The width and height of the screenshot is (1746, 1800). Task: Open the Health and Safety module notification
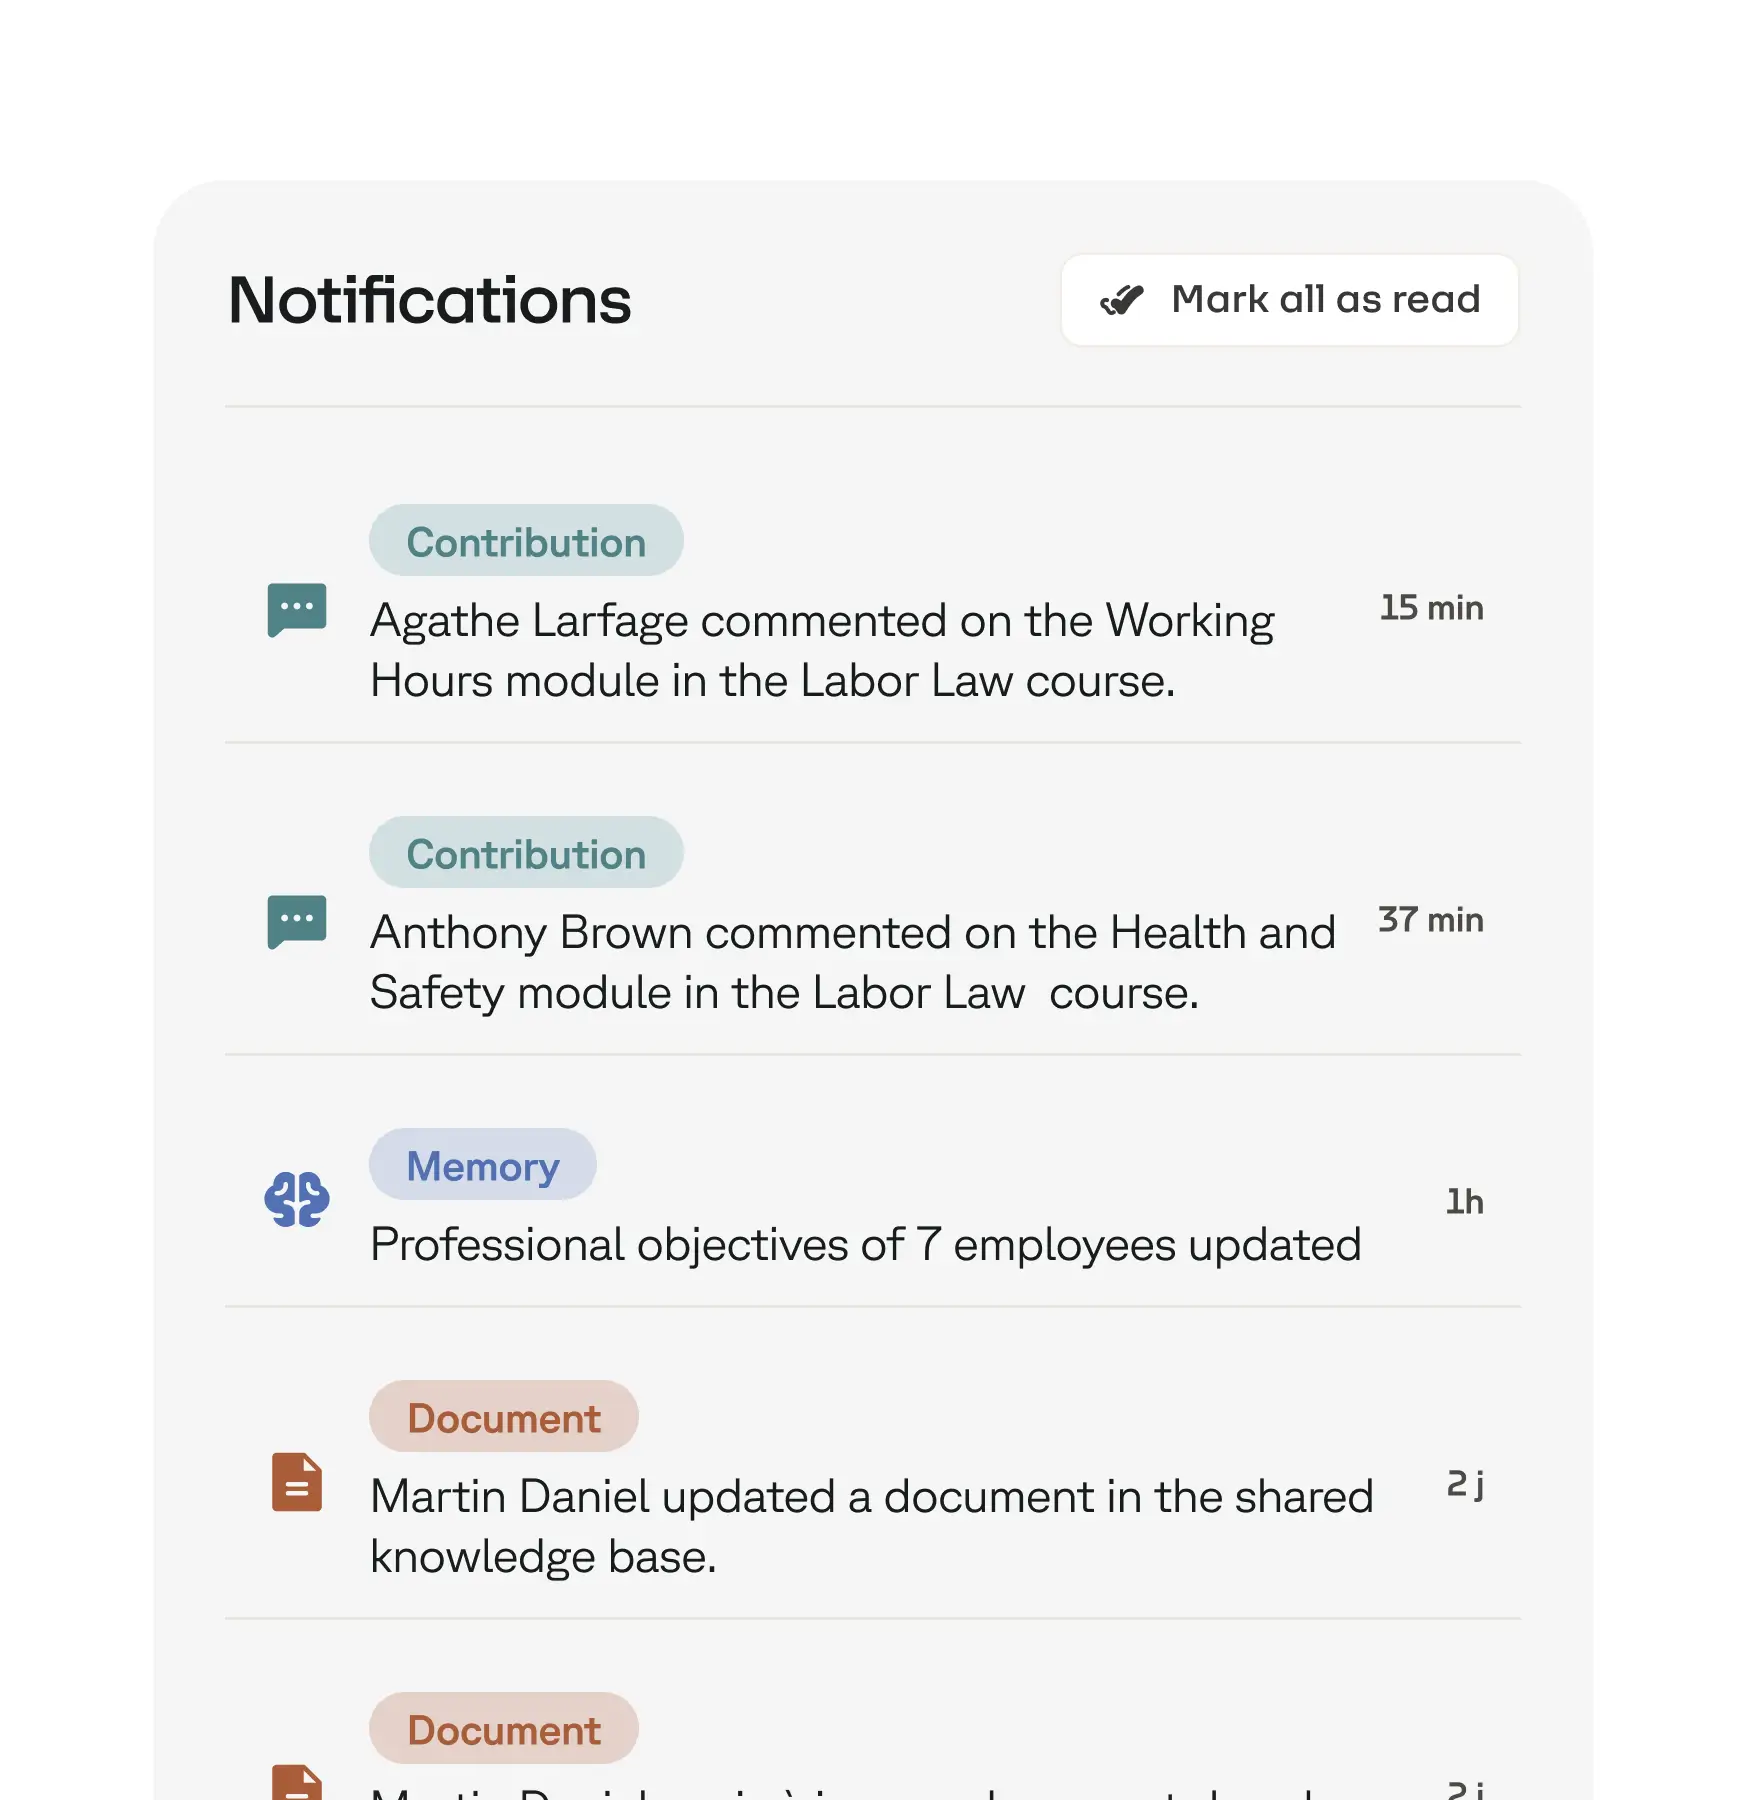(852, 962)
